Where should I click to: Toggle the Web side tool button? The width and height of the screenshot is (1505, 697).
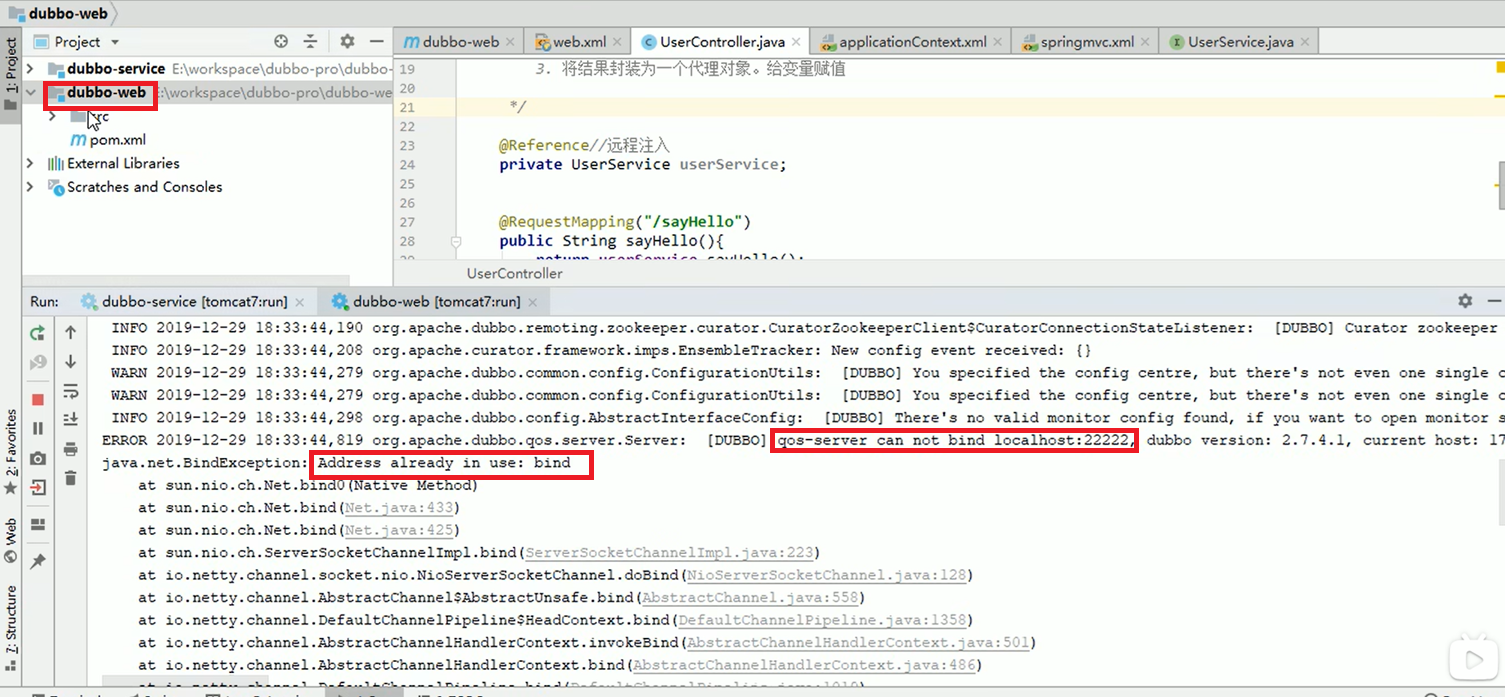[x=11, y=541]
